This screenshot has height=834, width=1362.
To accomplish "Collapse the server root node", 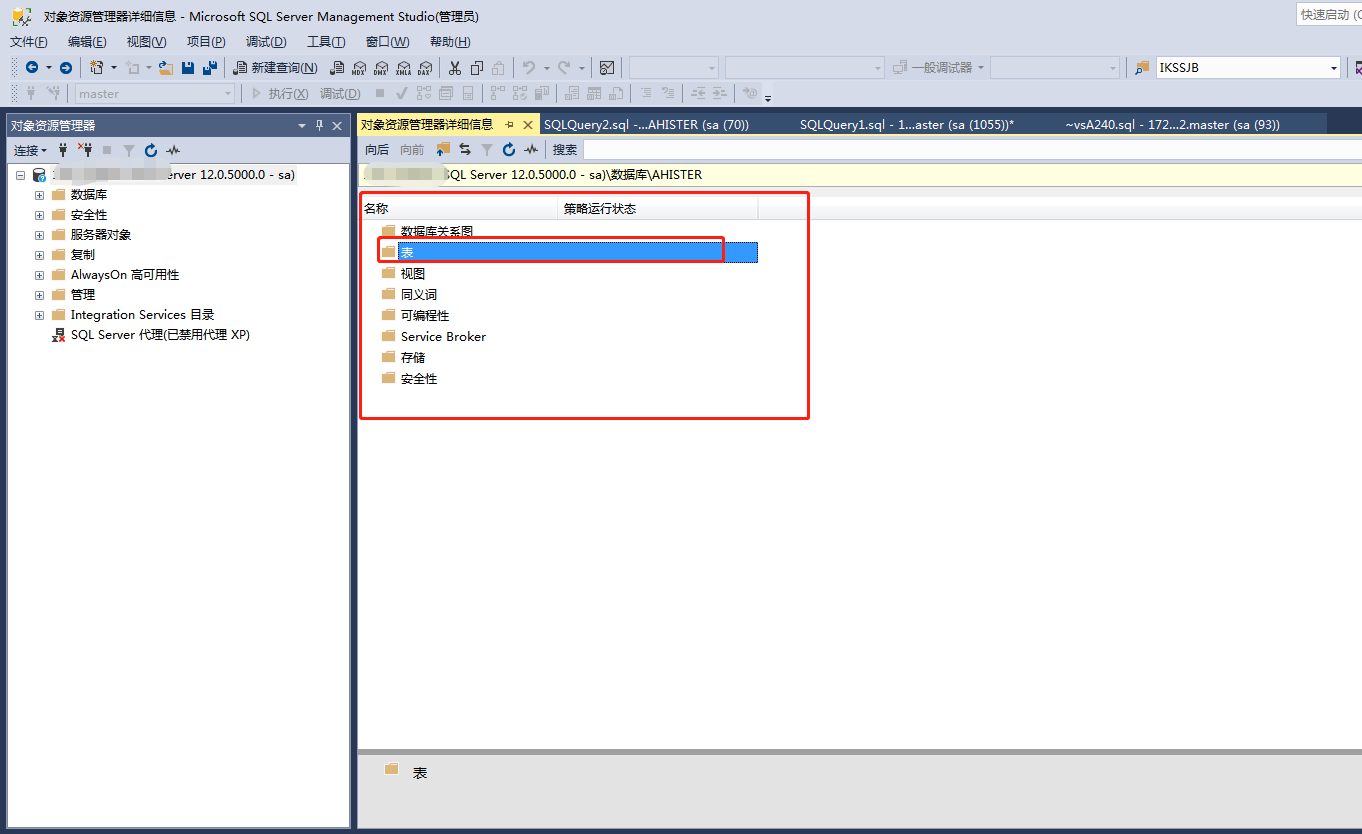I will (x=20, y=175).
